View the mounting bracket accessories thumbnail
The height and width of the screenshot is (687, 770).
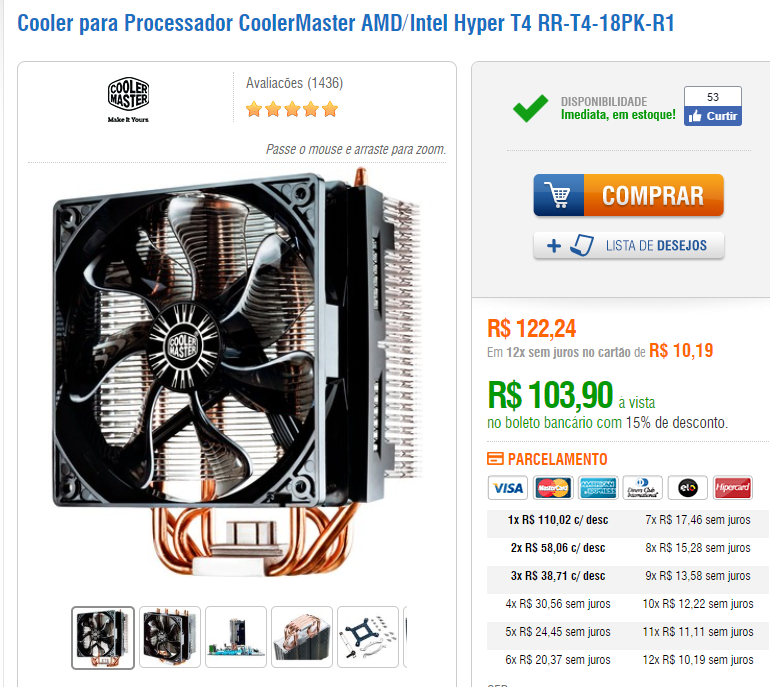368,637
